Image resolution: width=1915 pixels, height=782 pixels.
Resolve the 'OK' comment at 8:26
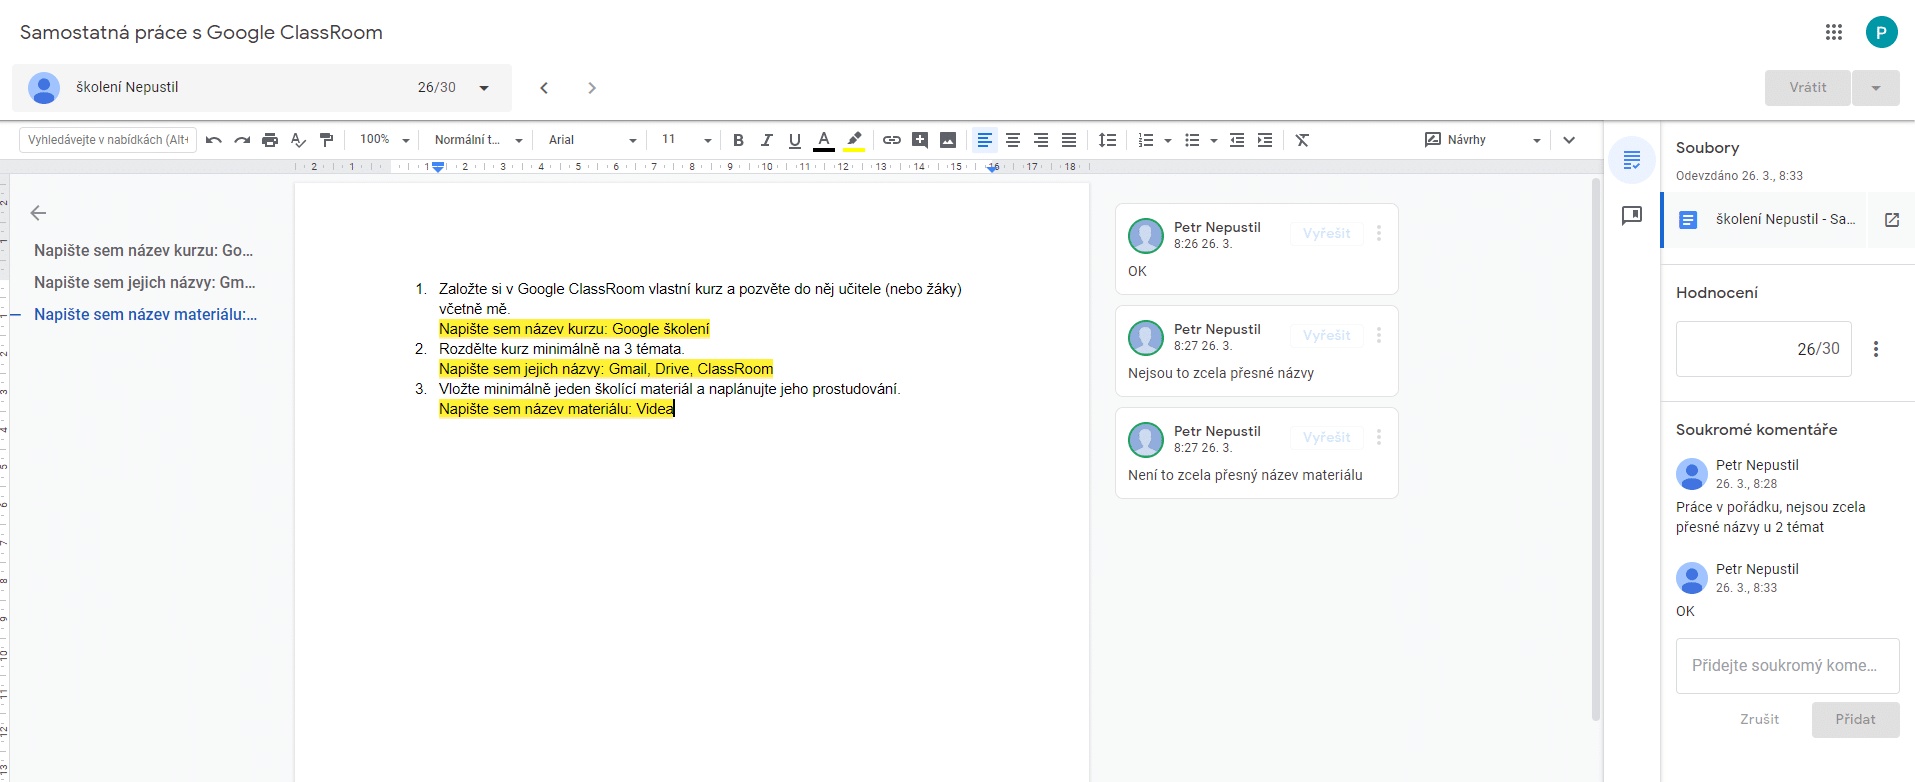pyautogui.click(x=1327, y=233)
